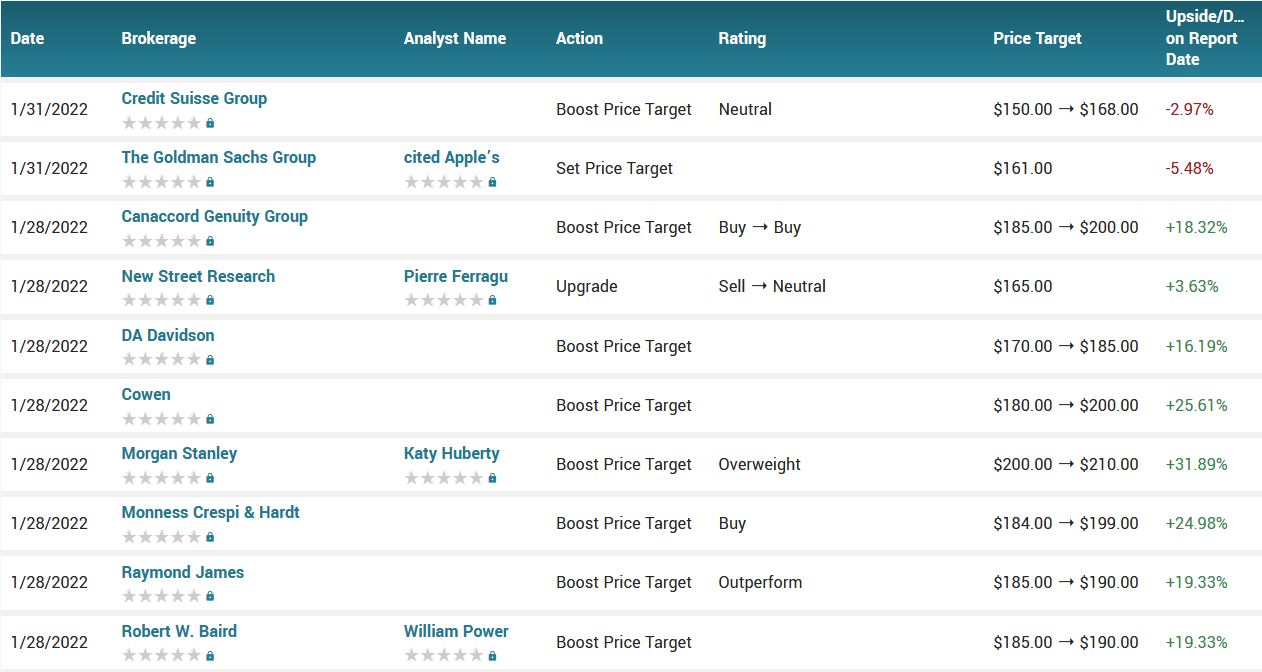Click the star rating under Canaccord Genuity Group
This screenshot has height=672, width=1262.
pyautogui.click(x=161, y=242)
